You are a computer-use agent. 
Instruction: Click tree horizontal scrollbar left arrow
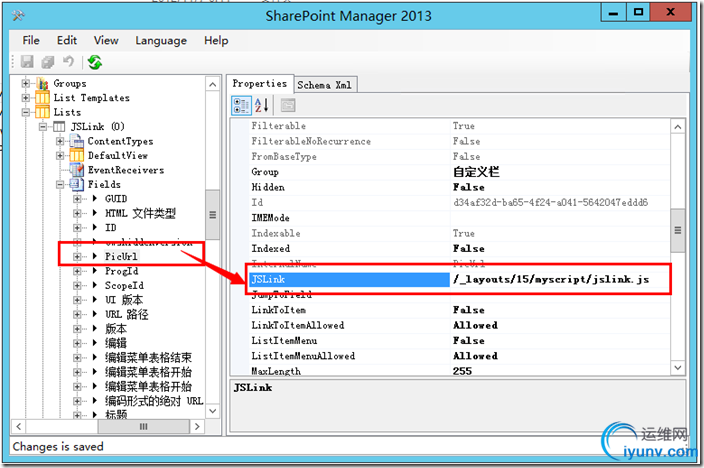[x=18, y=427]
